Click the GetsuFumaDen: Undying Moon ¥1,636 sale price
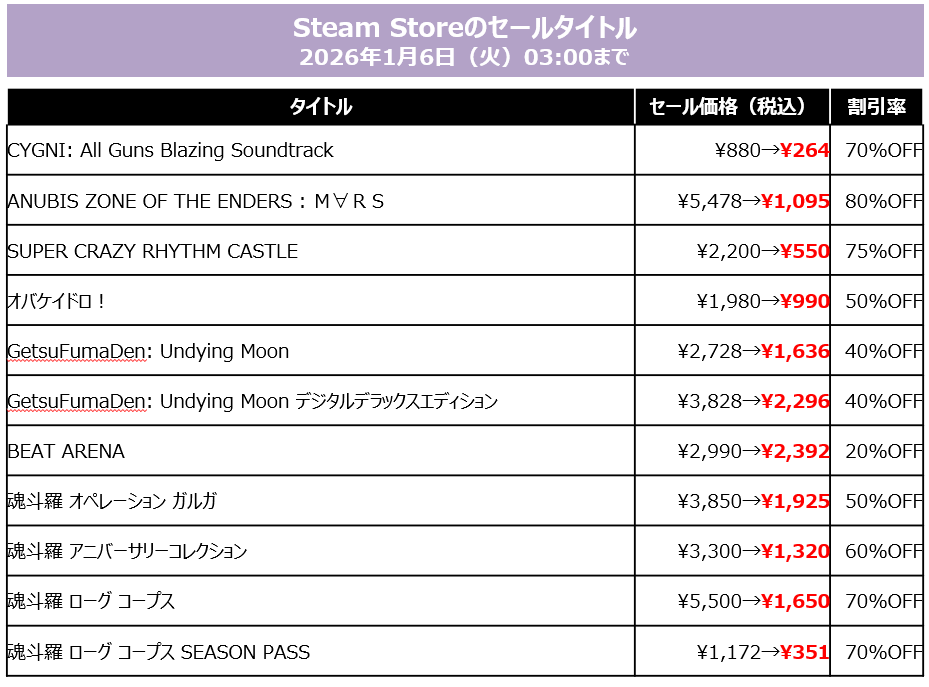Viewport: 929px width, 687px height. click(795, 351)
